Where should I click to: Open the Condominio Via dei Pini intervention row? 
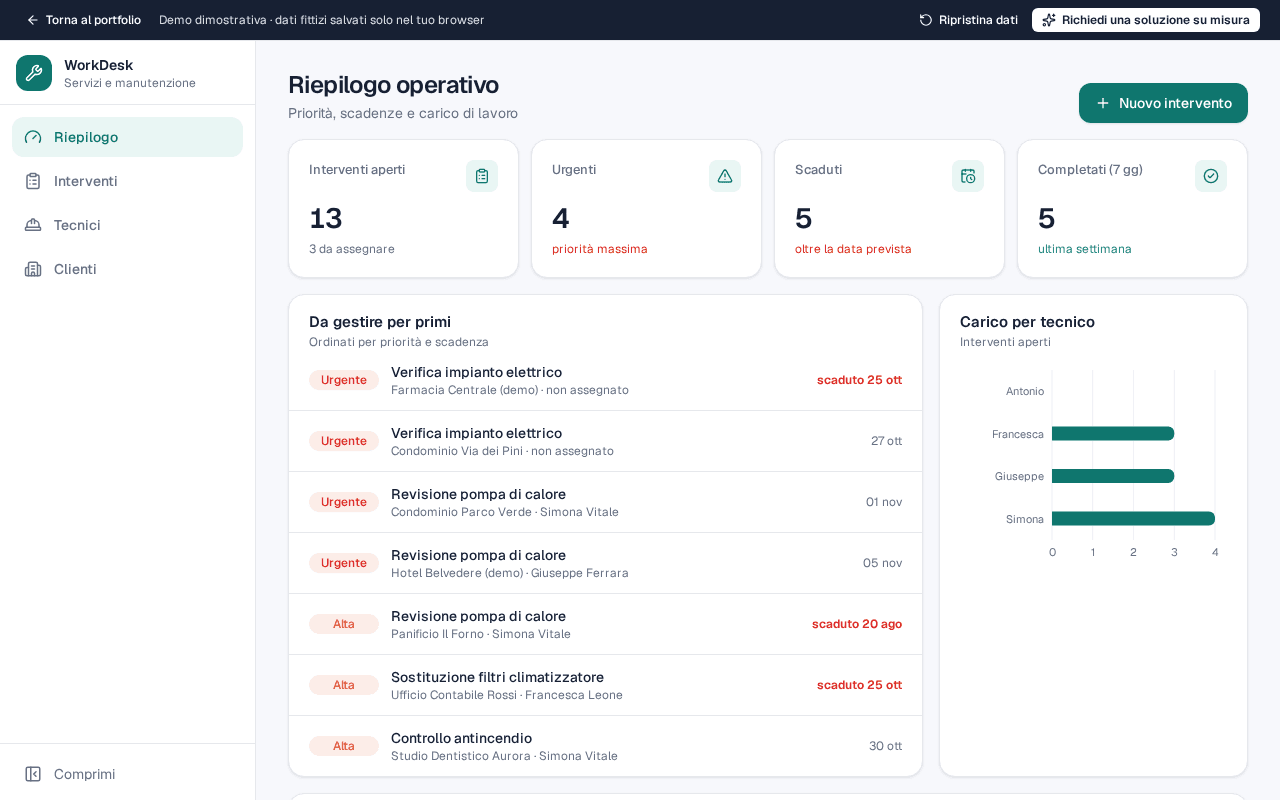tap(605, 441)
